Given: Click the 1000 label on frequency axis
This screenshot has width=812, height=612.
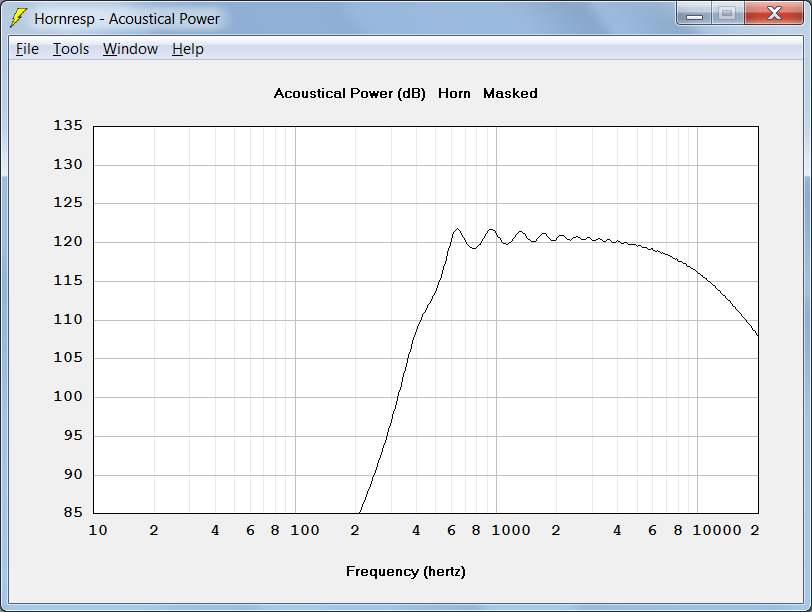Looking at the screenshot, I should pyautogui.click(x=511, y=531).
